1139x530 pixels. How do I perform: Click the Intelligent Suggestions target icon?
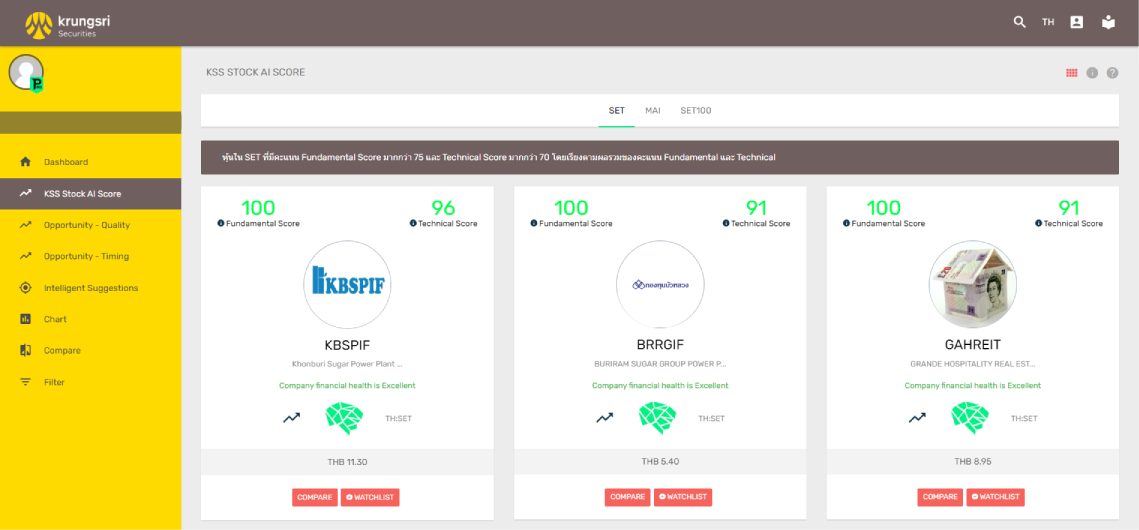click(x=25, y=288)
